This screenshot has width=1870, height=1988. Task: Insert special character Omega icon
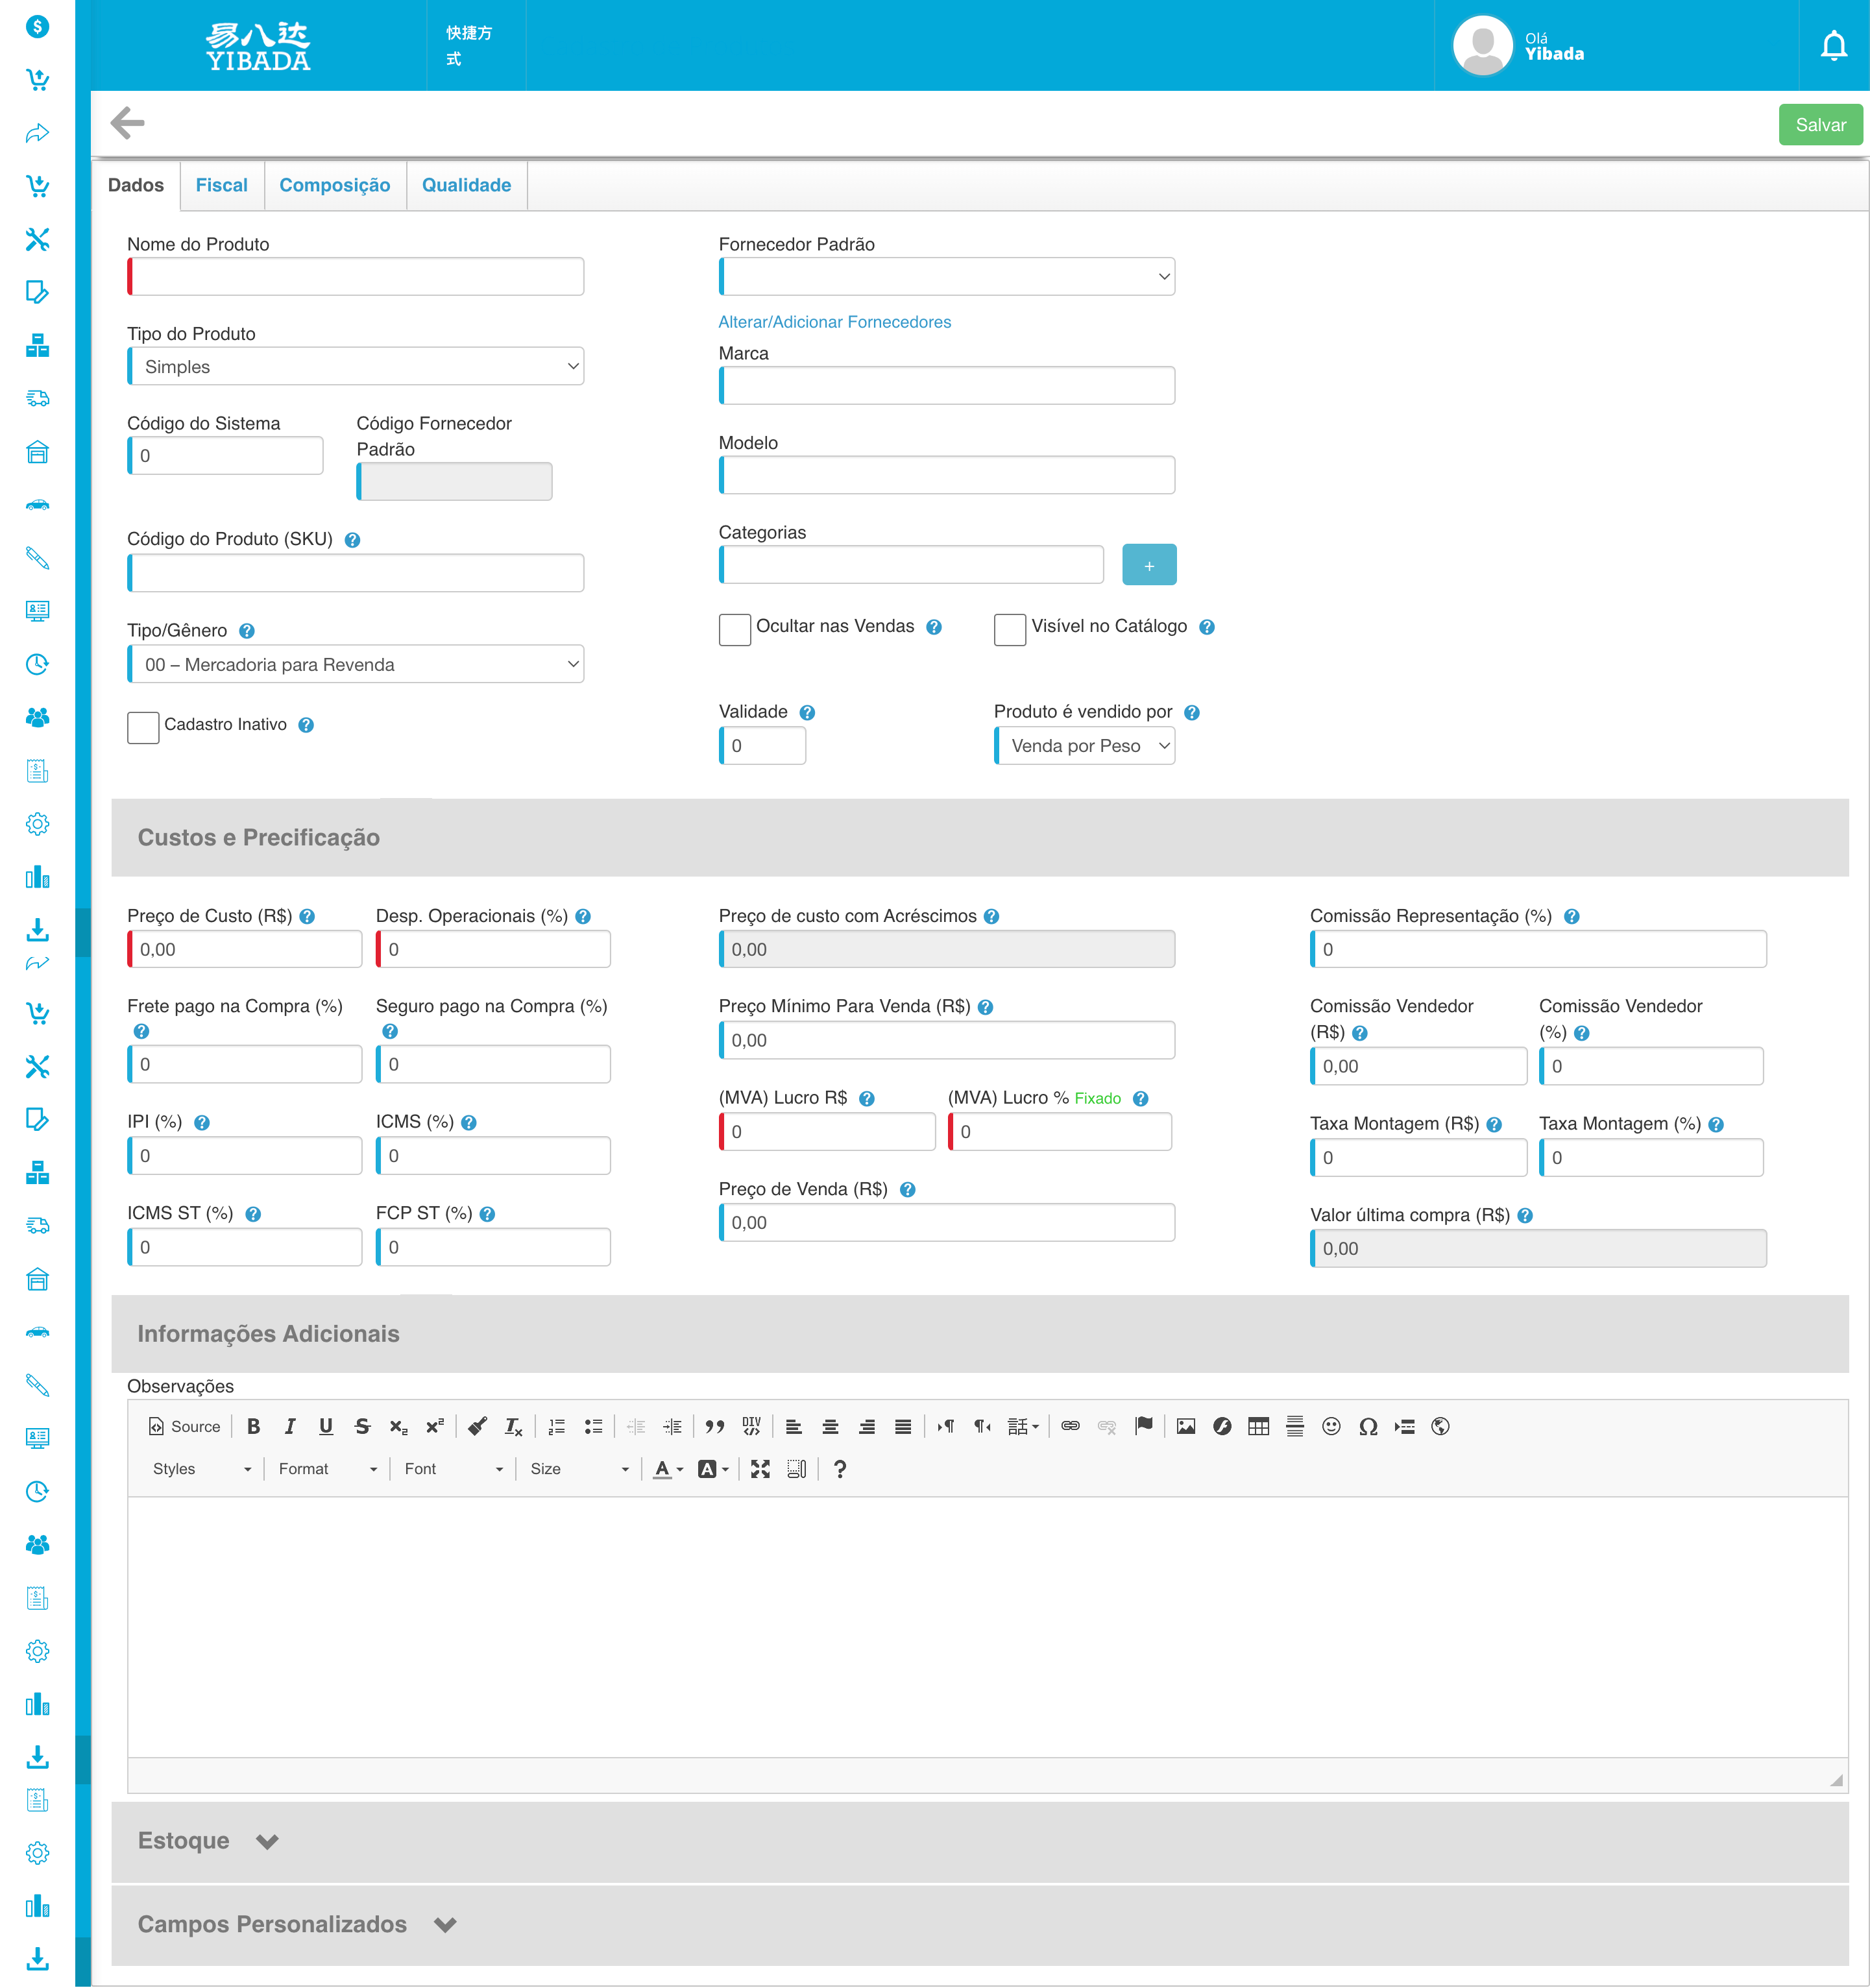coord(1367,1426)
